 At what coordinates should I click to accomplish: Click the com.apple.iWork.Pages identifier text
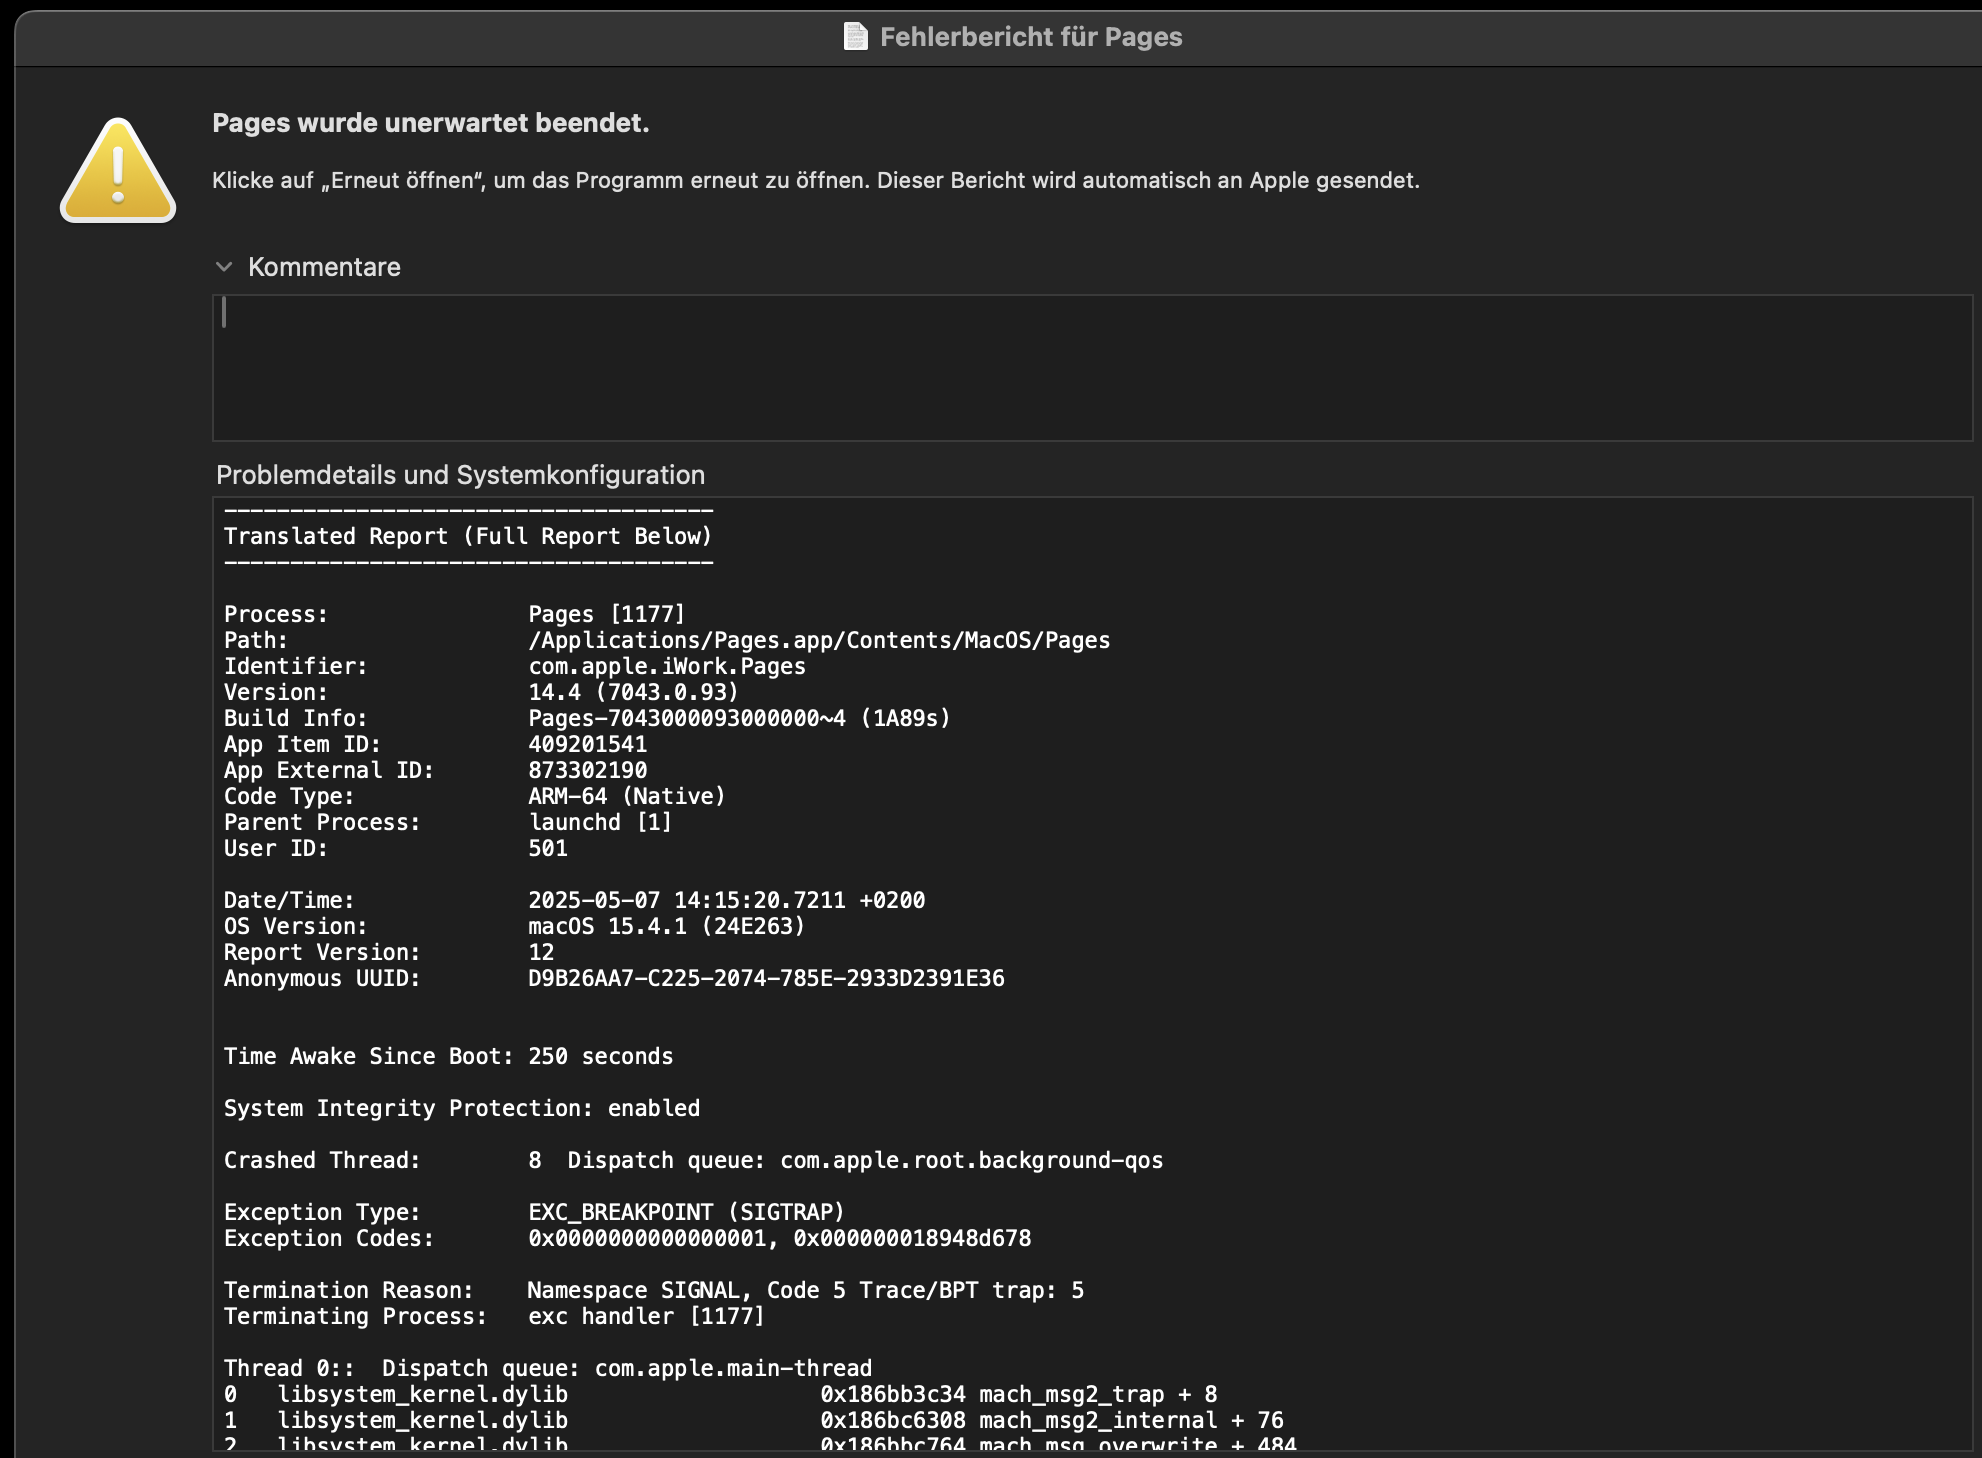pos(666,666)
